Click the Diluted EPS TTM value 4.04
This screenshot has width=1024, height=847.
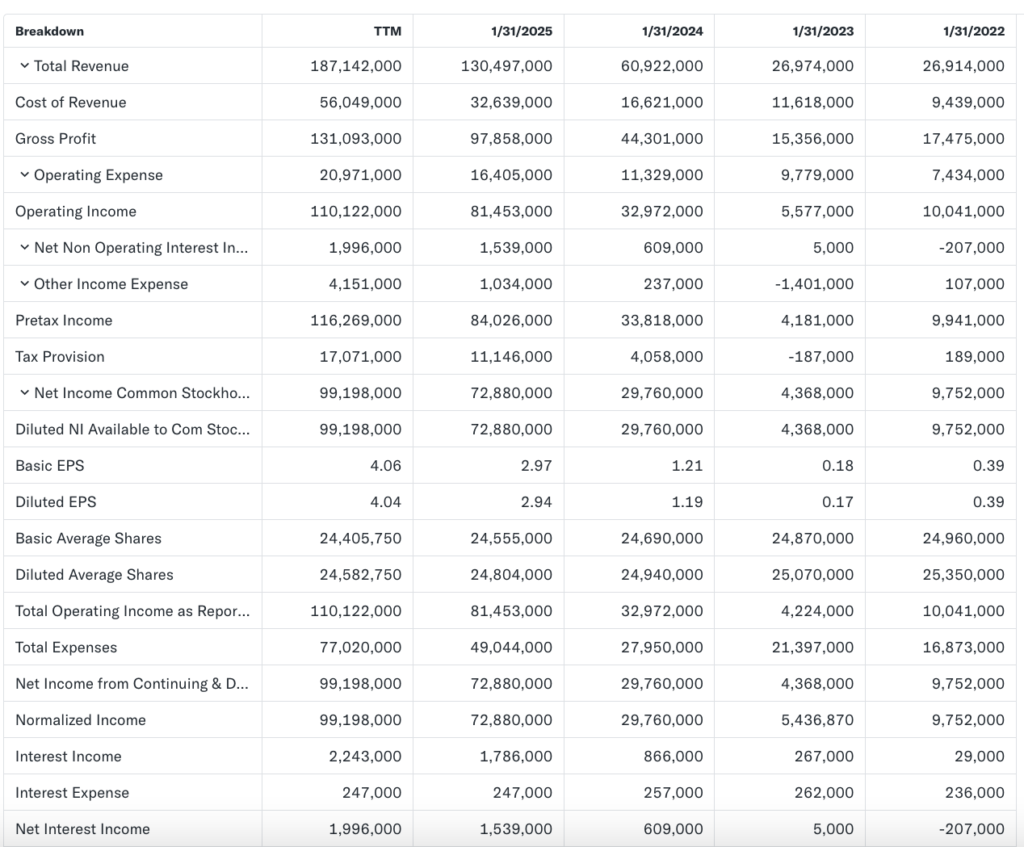click(x=384, y=502)
